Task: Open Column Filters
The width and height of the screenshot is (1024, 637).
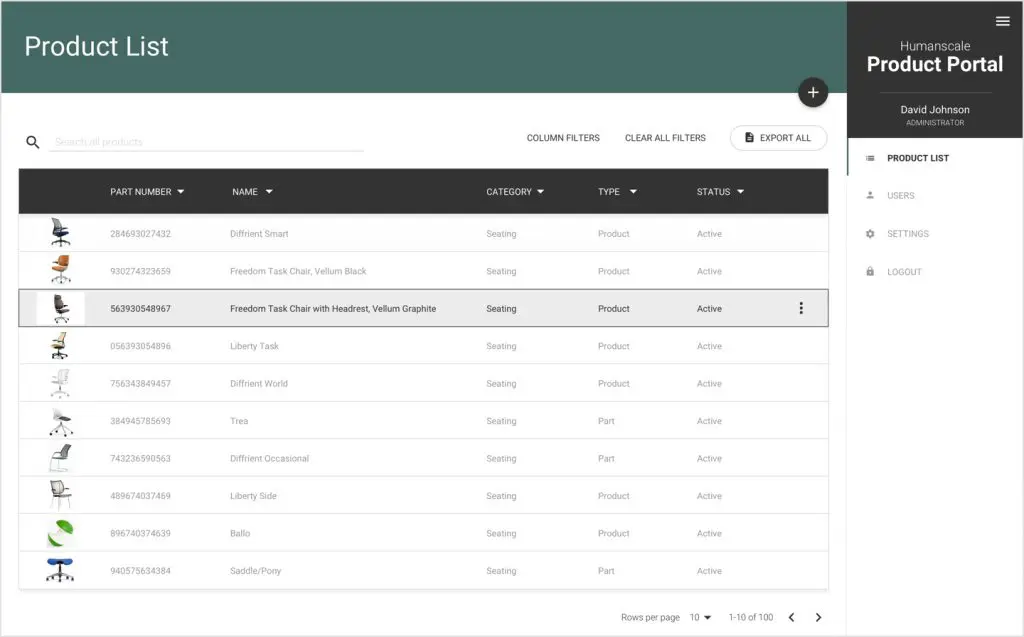Action: point(563,138)
